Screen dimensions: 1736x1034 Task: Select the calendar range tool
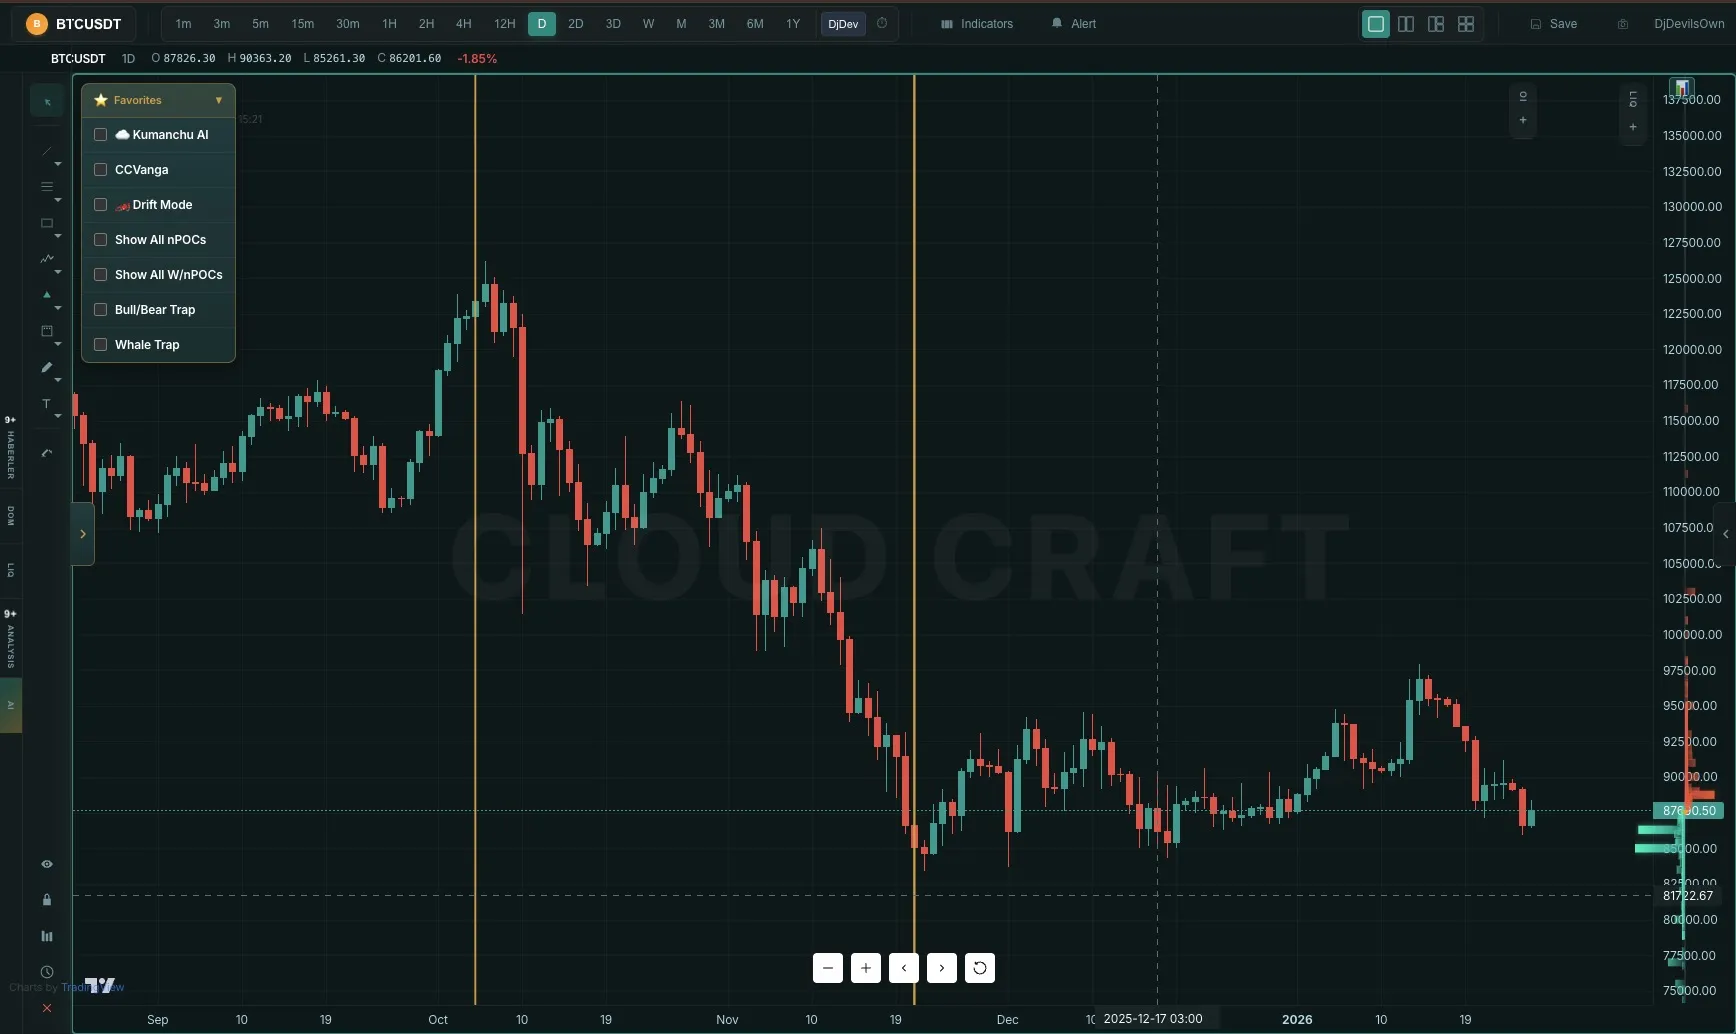point(46,331)
